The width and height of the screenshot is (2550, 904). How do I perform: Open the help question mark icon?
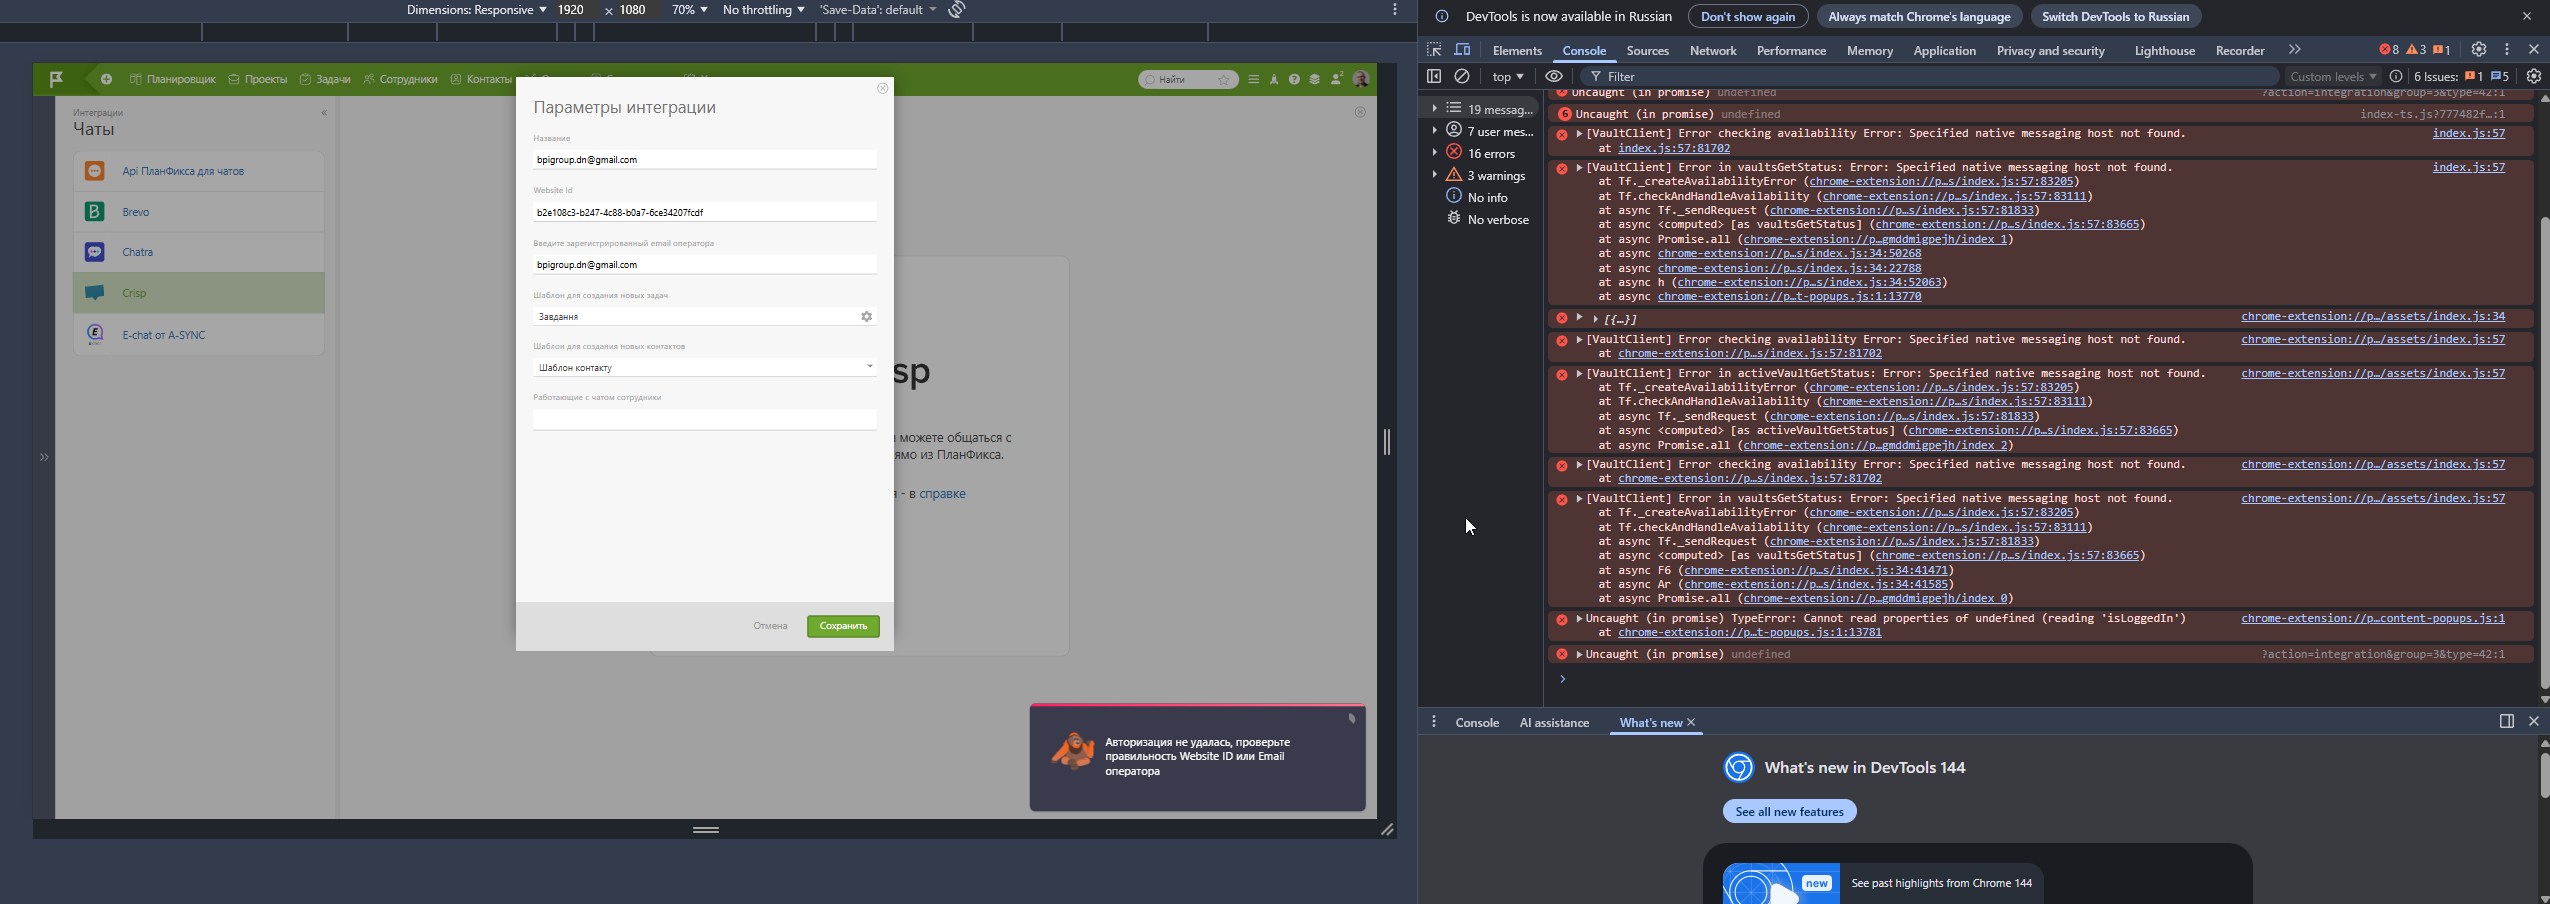click(1294, 79)
